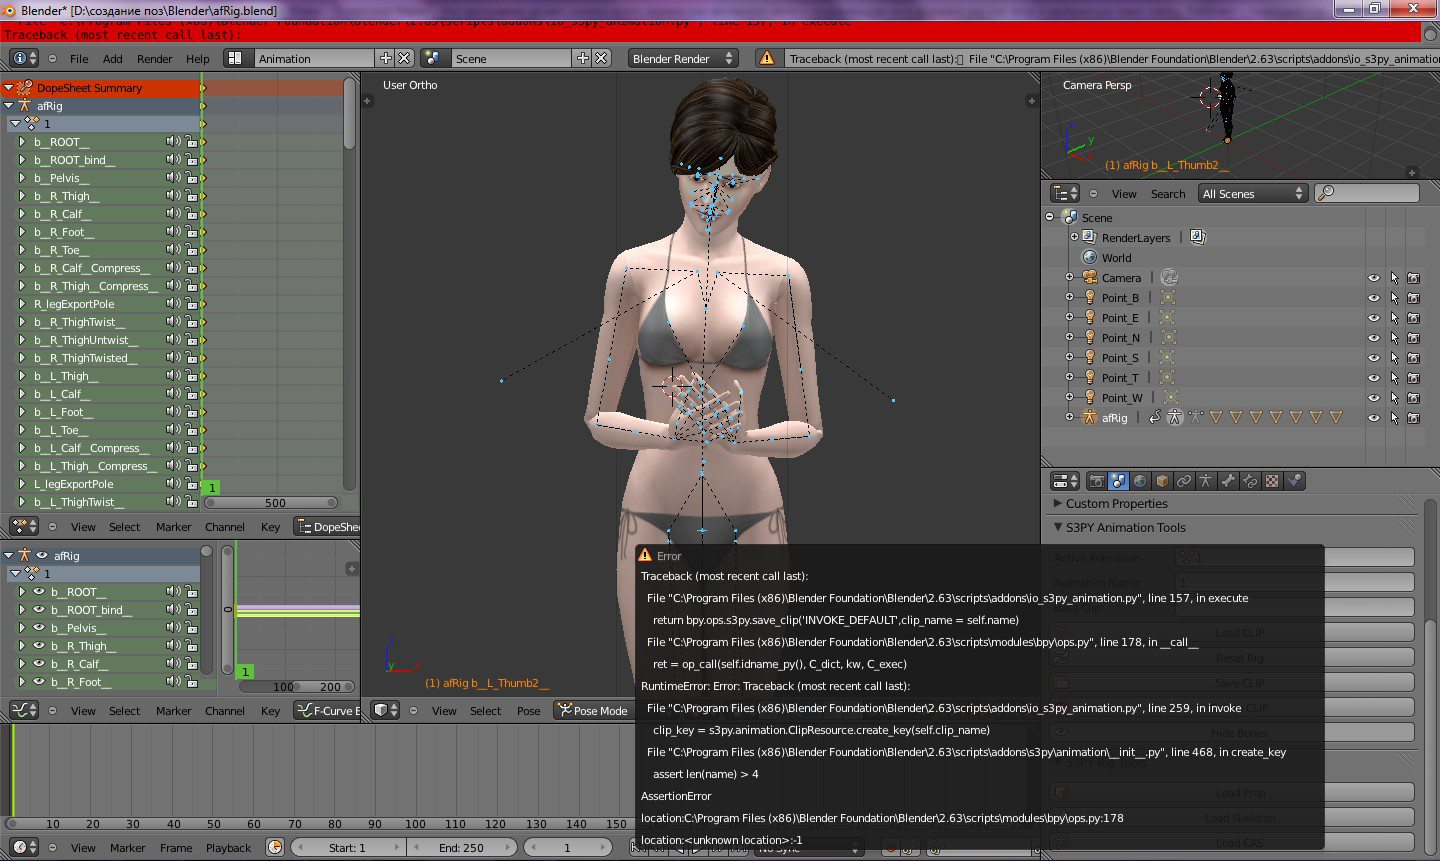Click the Scene name field in header
This screenshot has width=1440, height=861.
coord(511,58)
